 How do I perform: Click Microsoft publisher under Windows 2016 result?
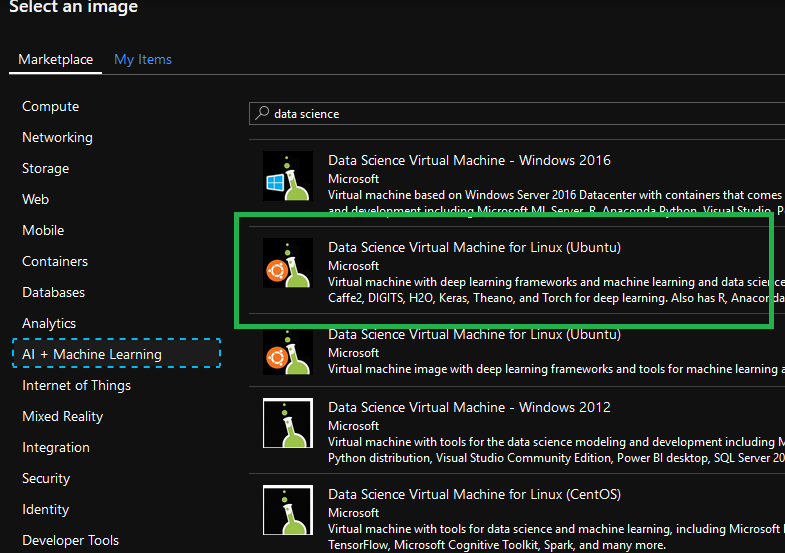click(x=353, y=179)
